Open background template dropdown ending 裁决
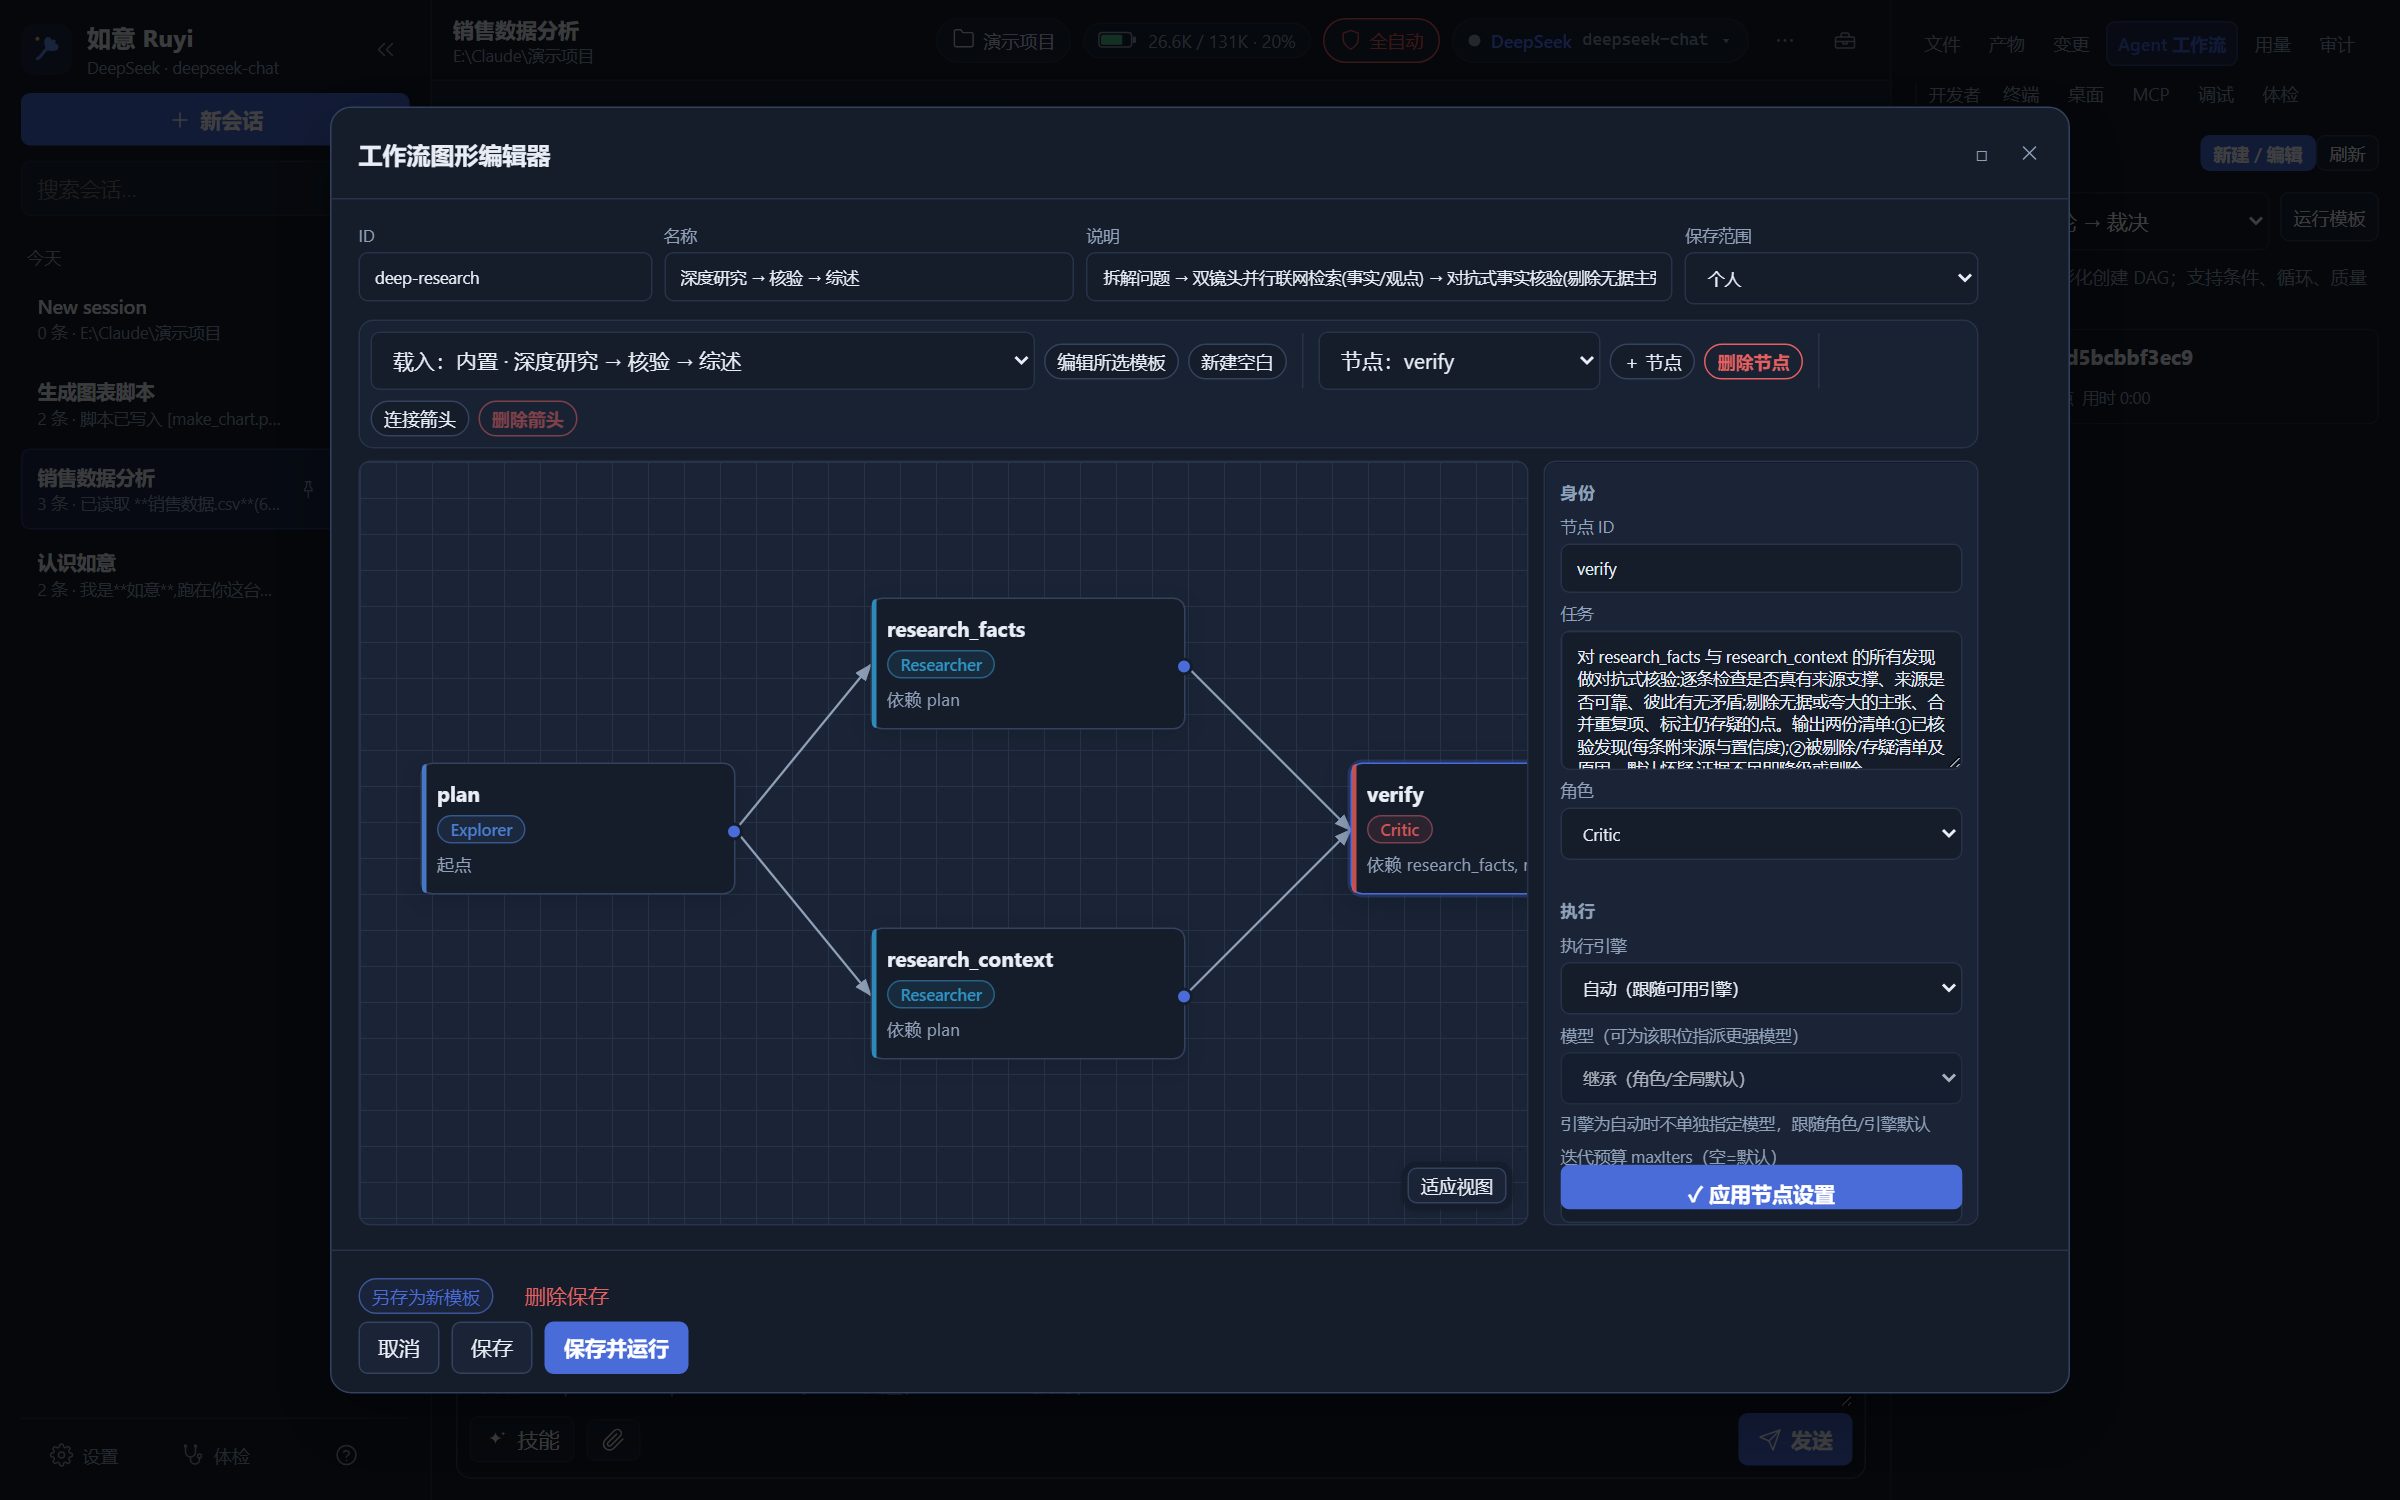The width and height of the screenshot is (2400, 1500). pyautogui.click(x=2168, y=221)
